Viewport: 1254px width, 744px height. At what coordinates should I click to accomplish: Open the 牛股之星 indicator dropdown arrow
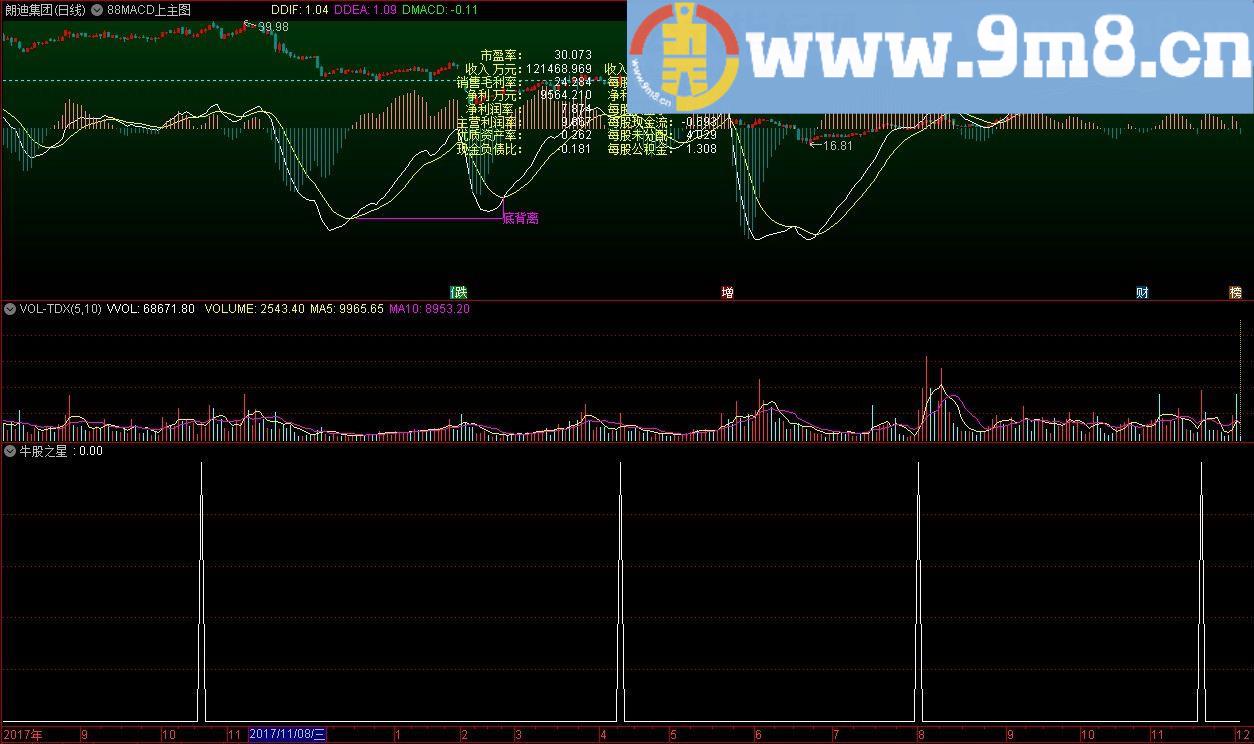(x=10, y=451)
